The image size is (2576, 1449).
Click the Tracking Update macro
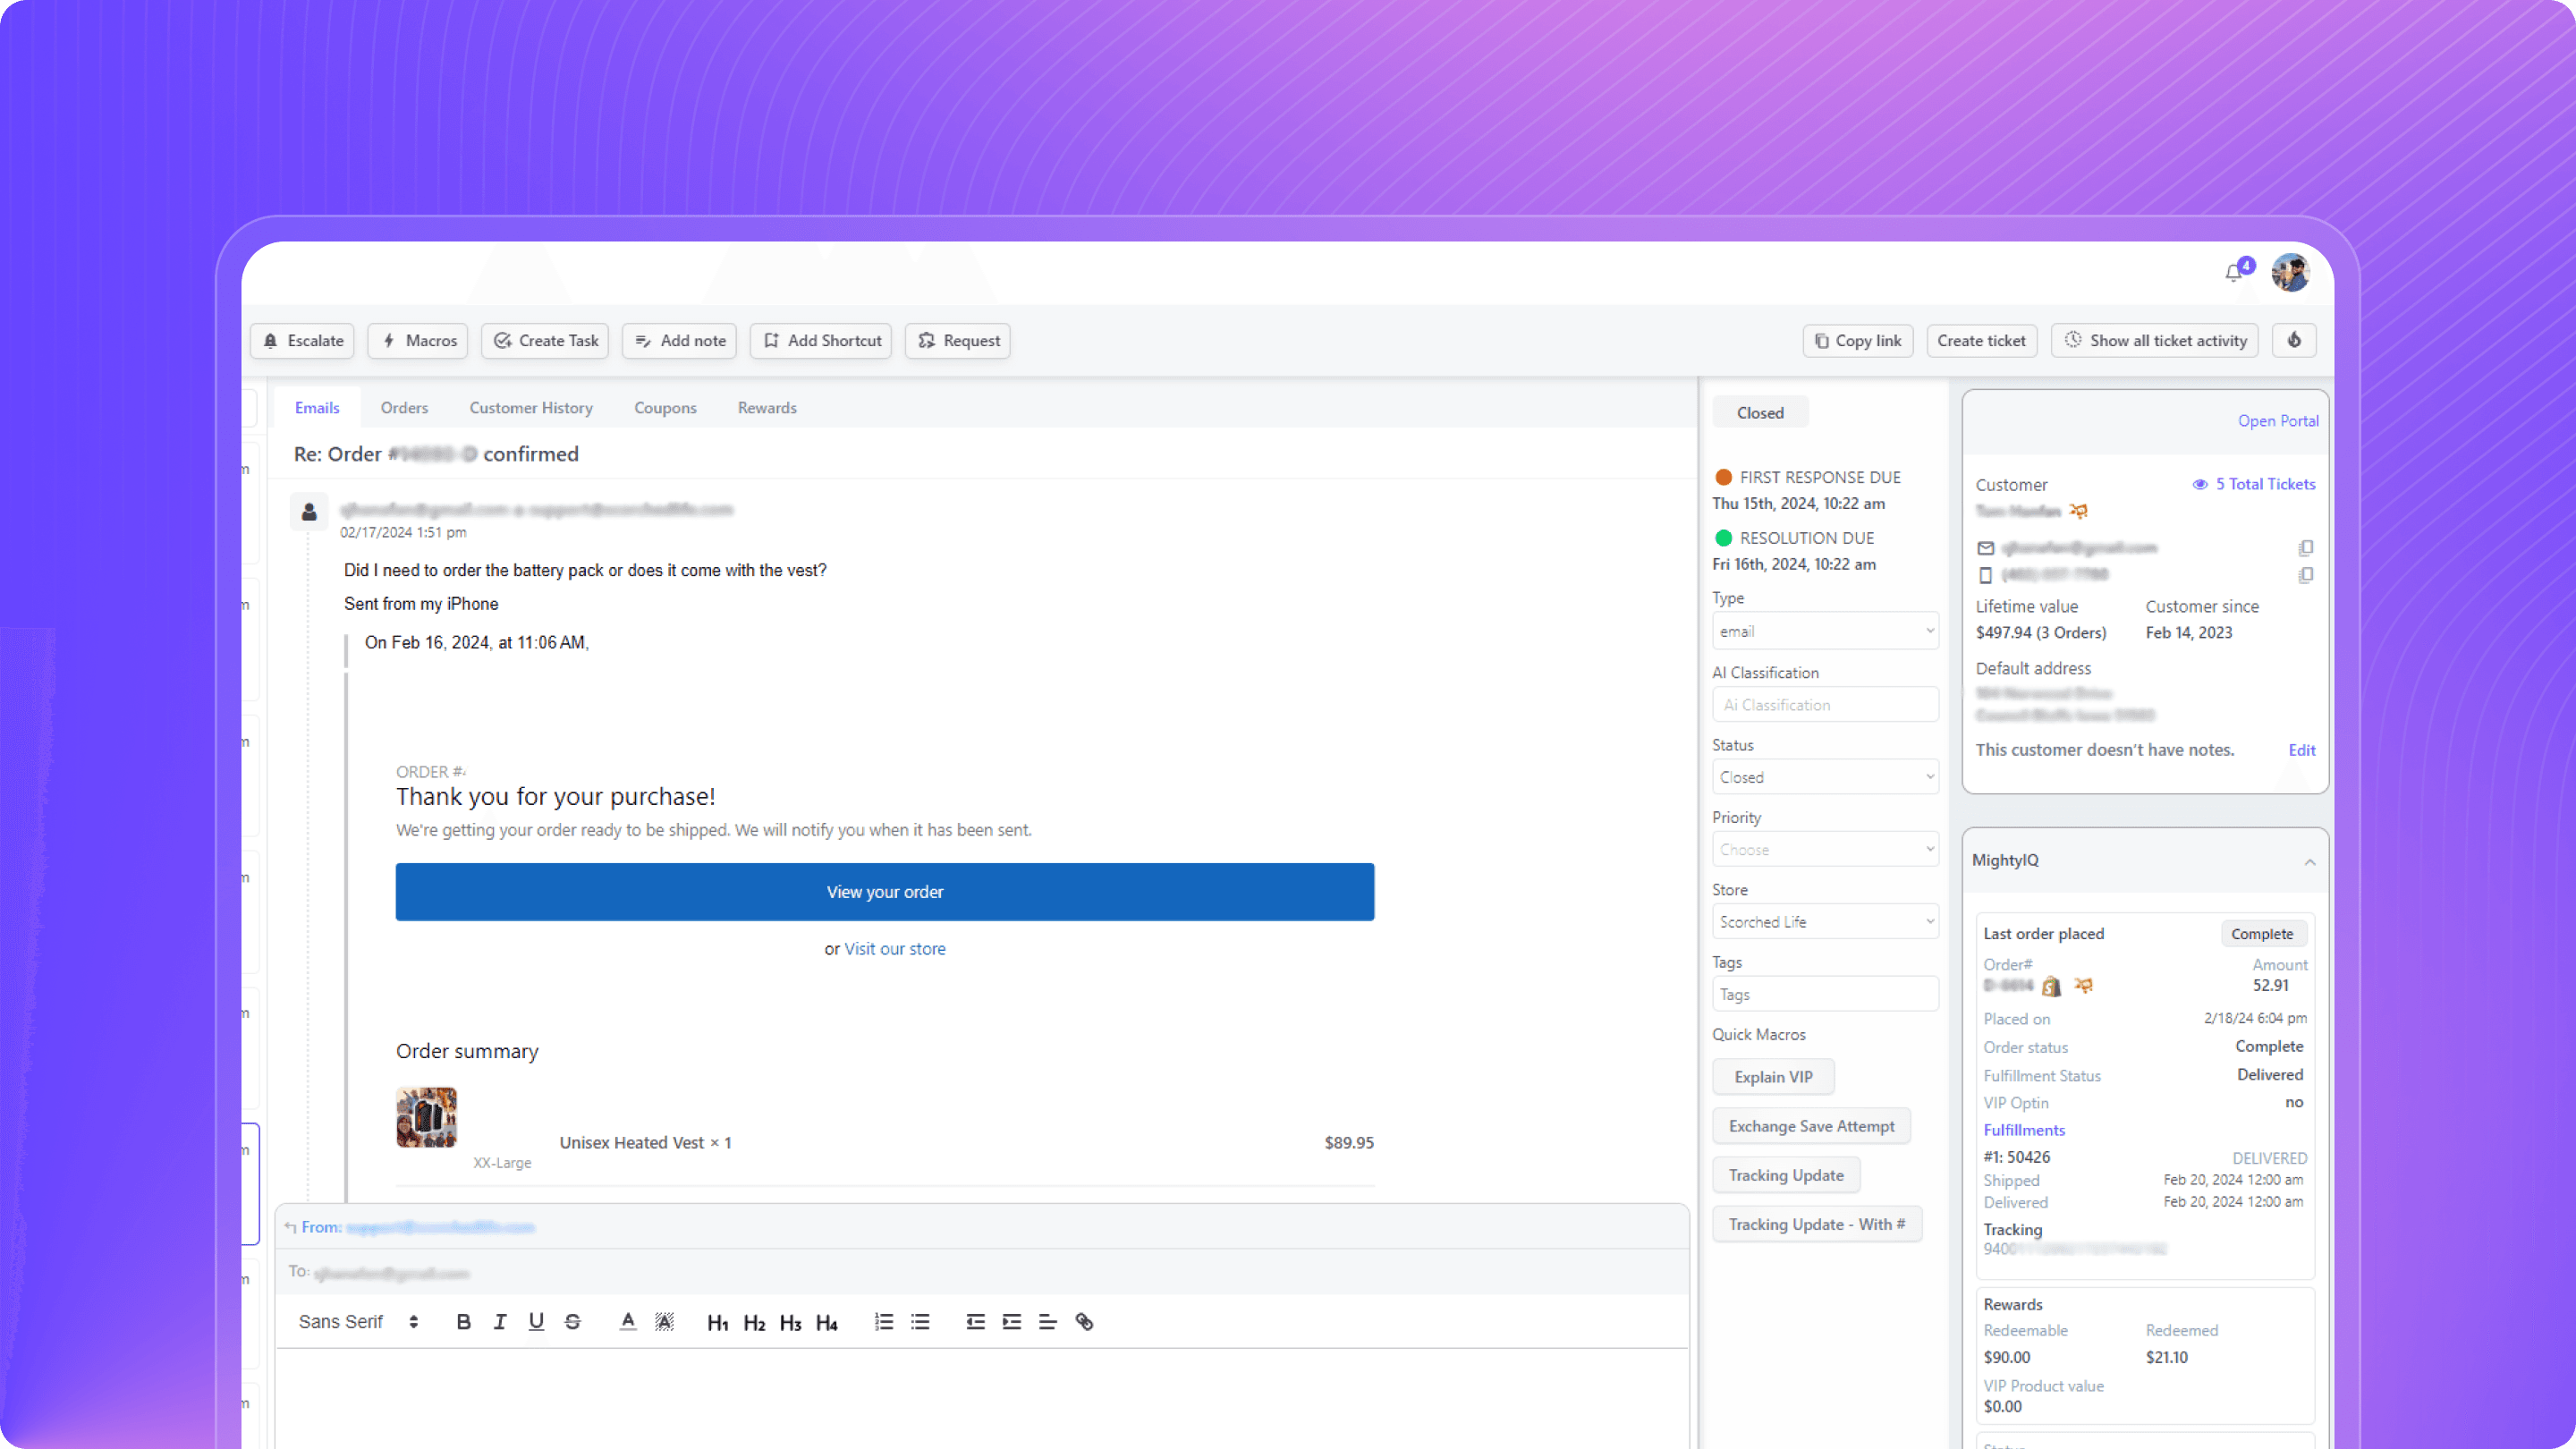pos(1786,1175)
